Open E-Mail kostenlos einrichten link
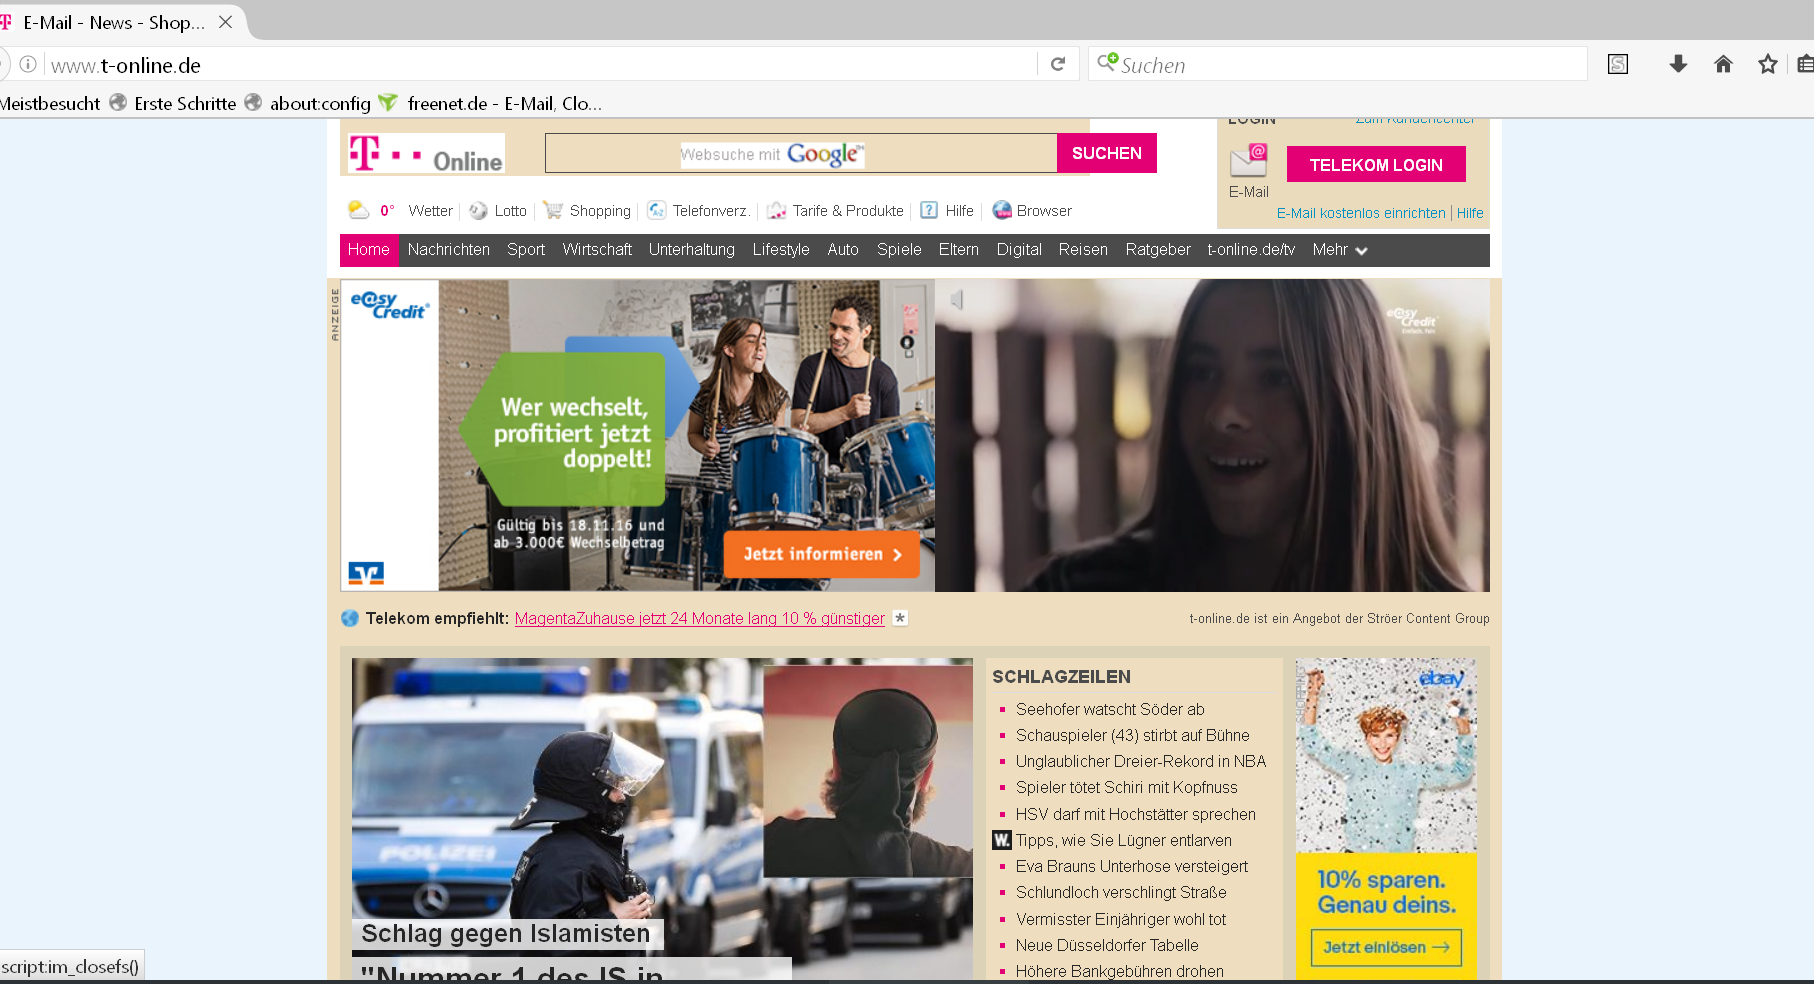This screenshot has height=984, width=1814. [x=1361, y=213]
